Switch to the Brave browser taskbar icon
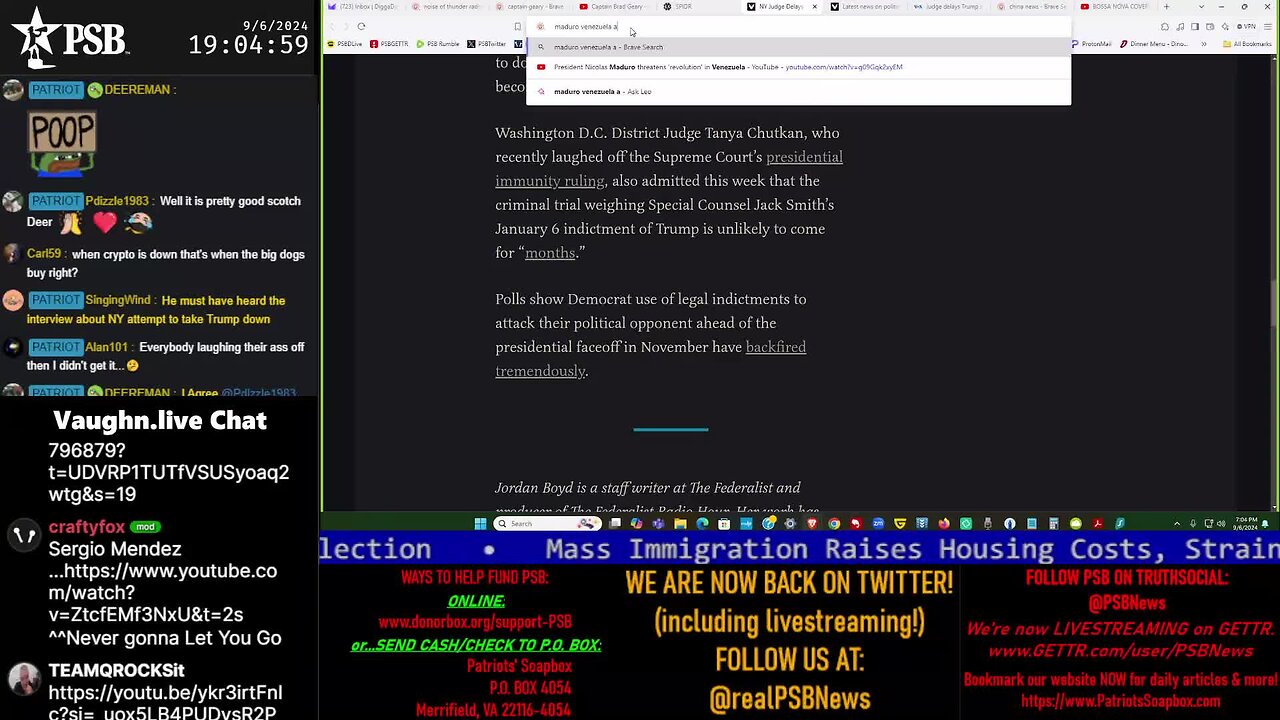This screenshot has width=1280, height=720. (812, 524)
